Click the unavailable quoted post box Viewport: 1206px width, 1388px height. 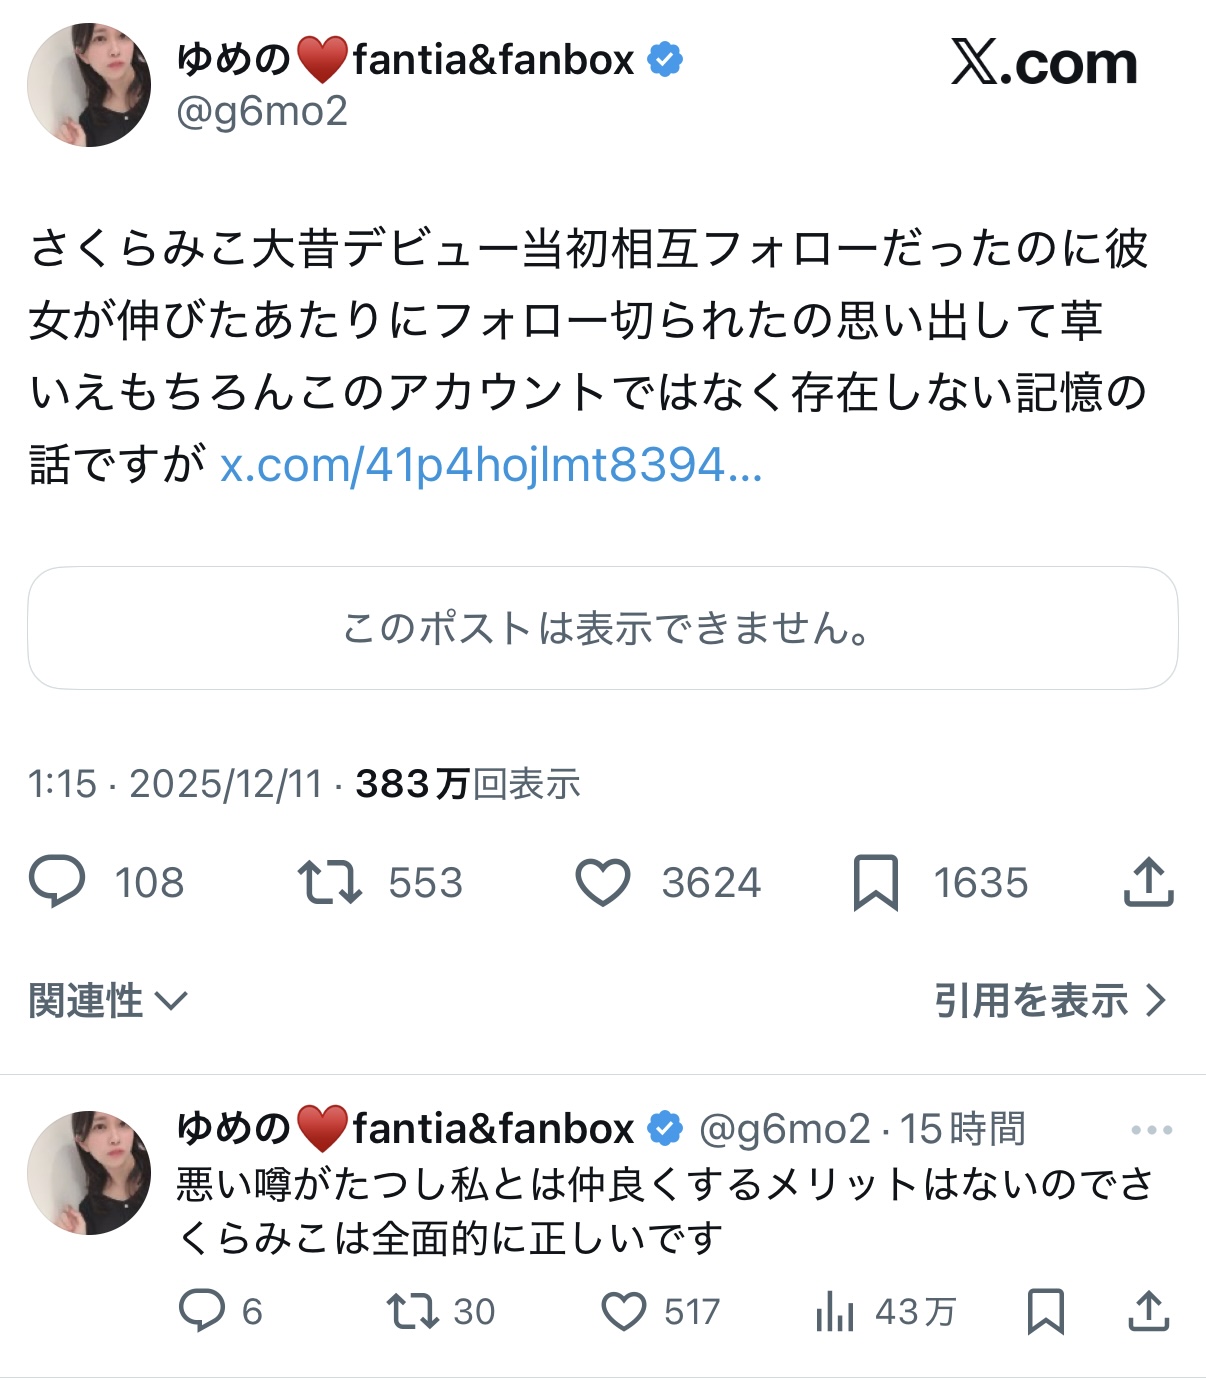point(603,628)
